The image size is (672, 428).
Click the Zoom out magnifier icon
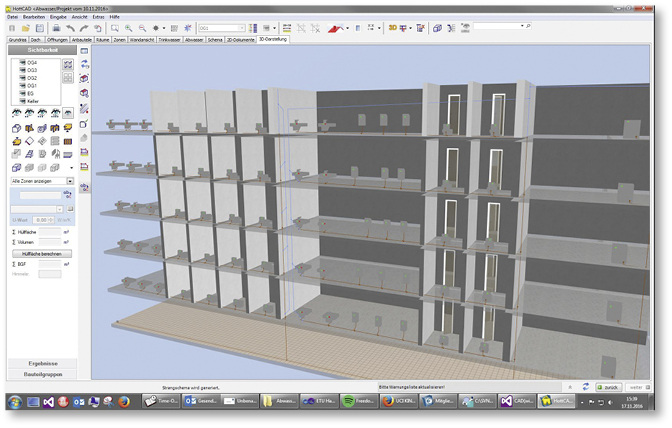coord(140,28)
